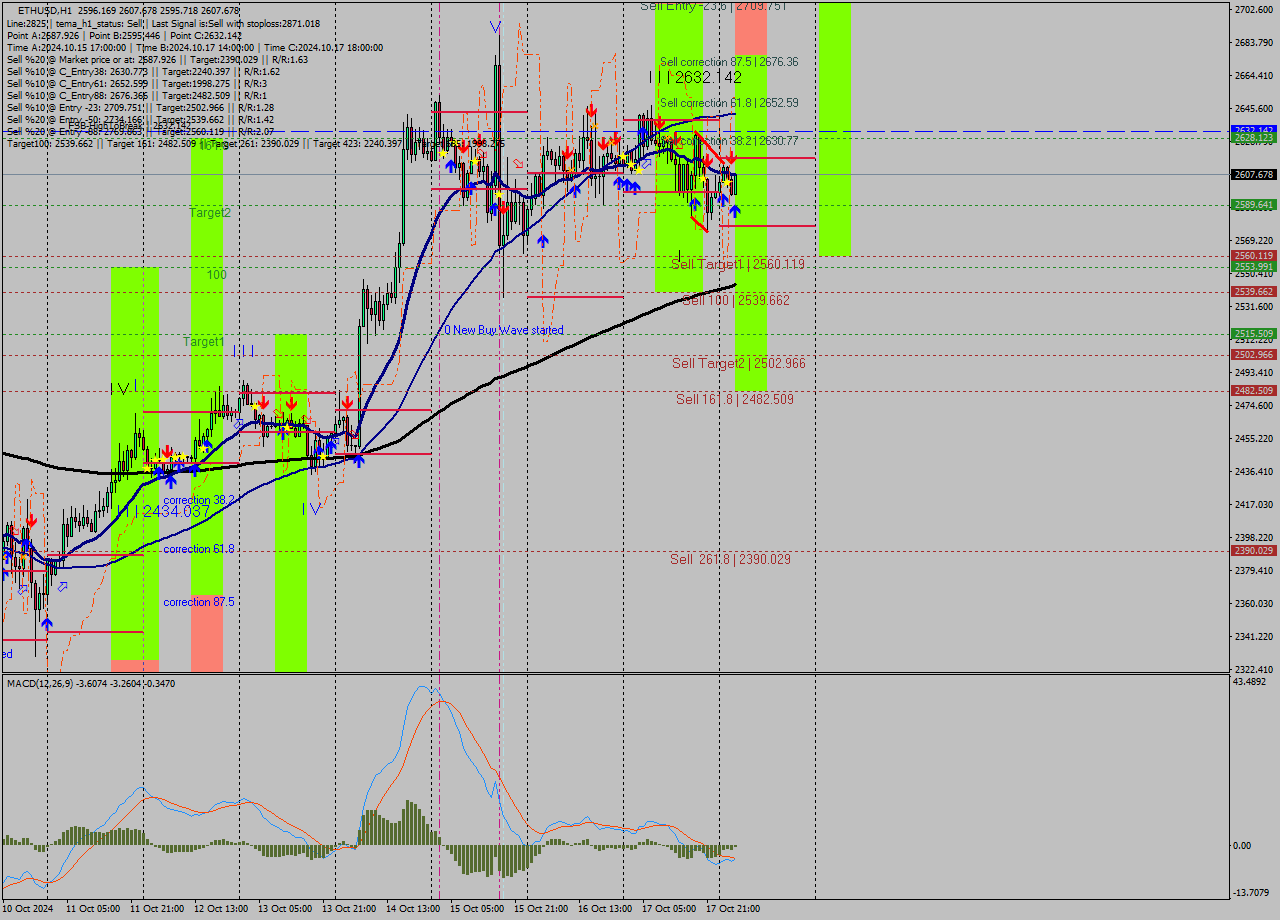The width and height of the screenshot is (1280, 920).
Task: Click the green 2589.641 price tag
Action: [x=1253, y=205]
